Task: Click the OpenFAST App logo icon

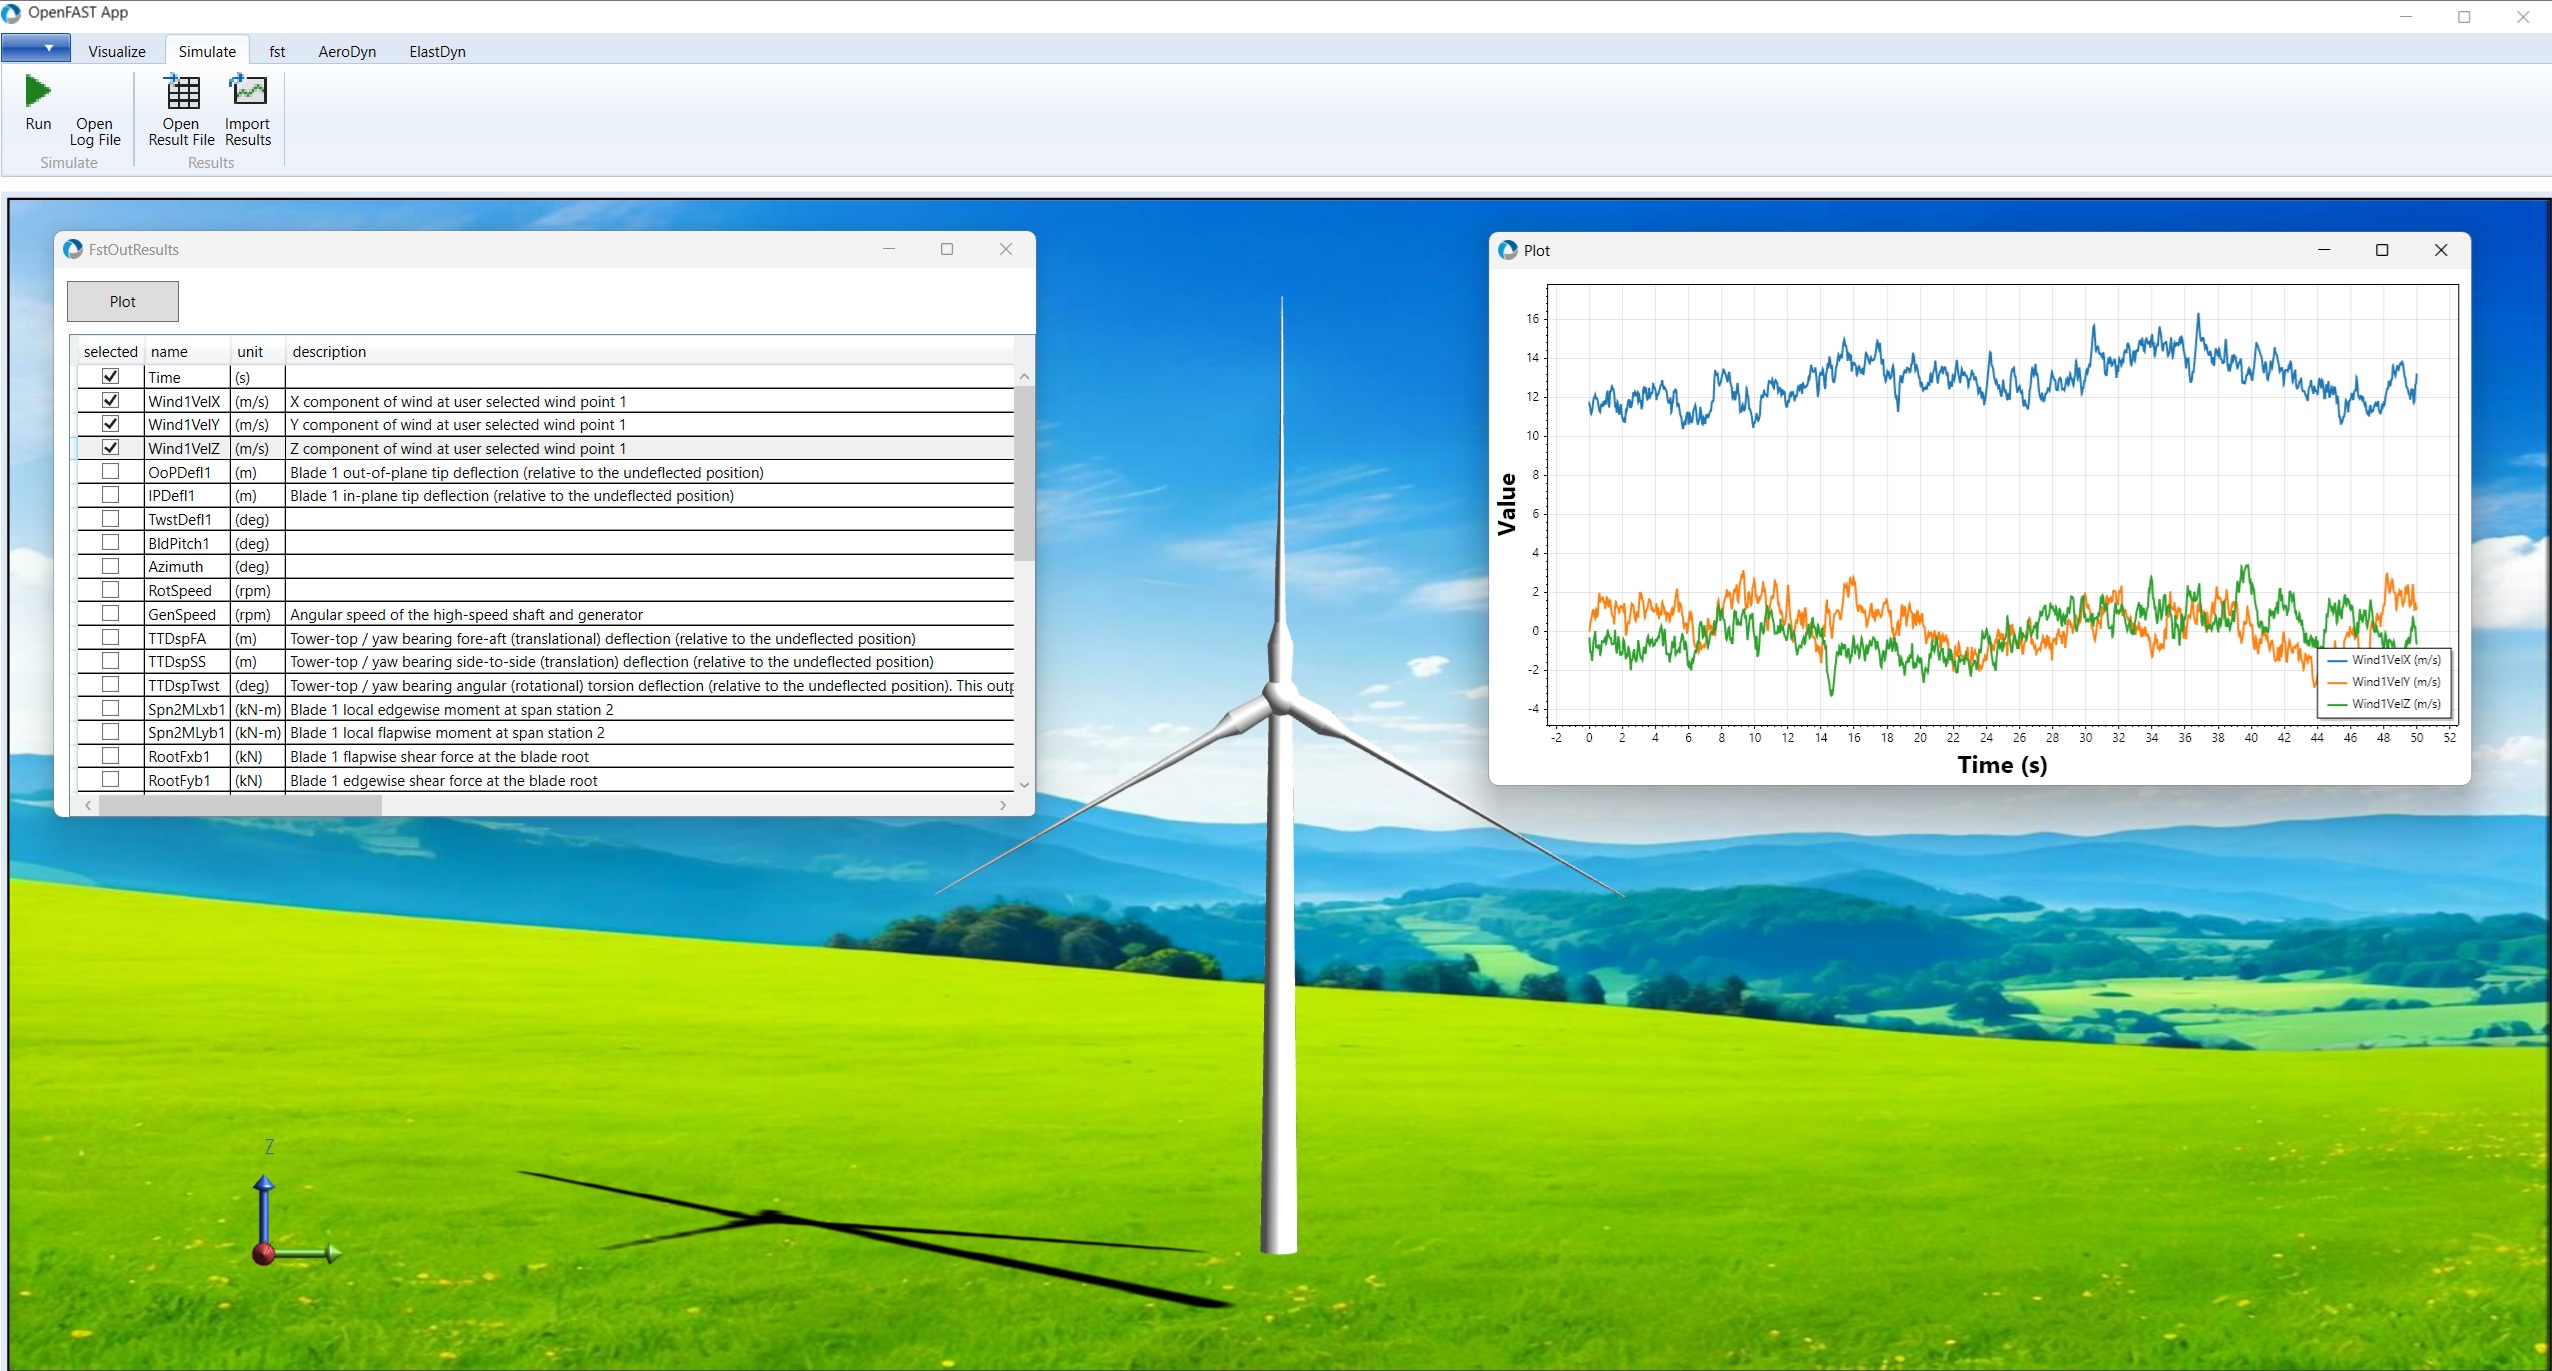Action: click(x=11, y=13)
